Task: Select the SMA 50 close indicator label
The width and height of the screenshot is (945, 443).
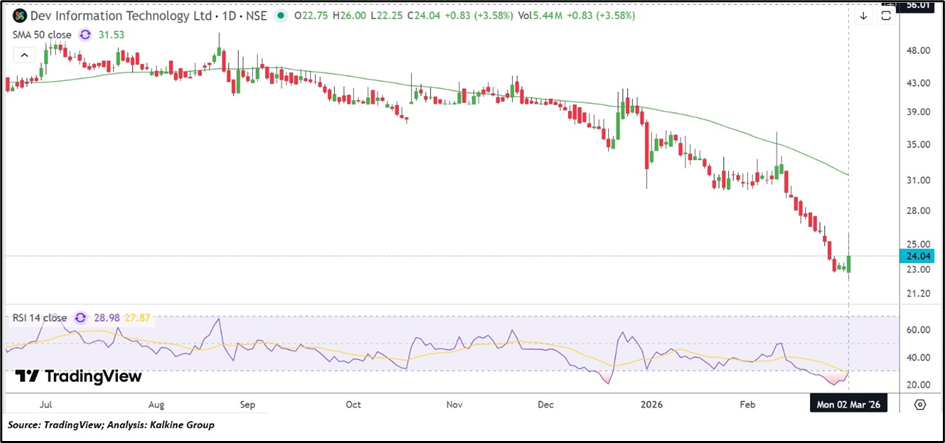Action: (42, 34)
